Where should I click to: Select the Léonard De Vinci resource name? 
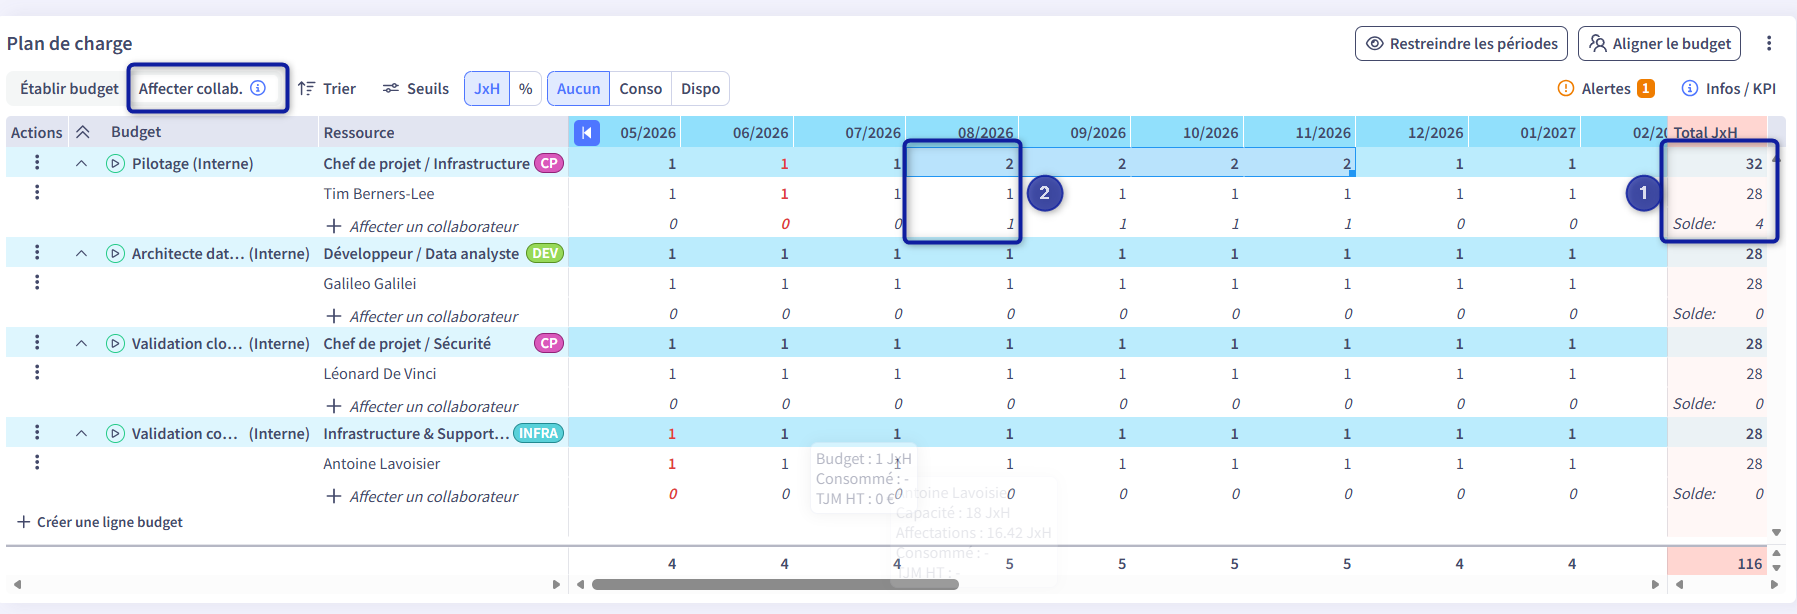(380, 373)
